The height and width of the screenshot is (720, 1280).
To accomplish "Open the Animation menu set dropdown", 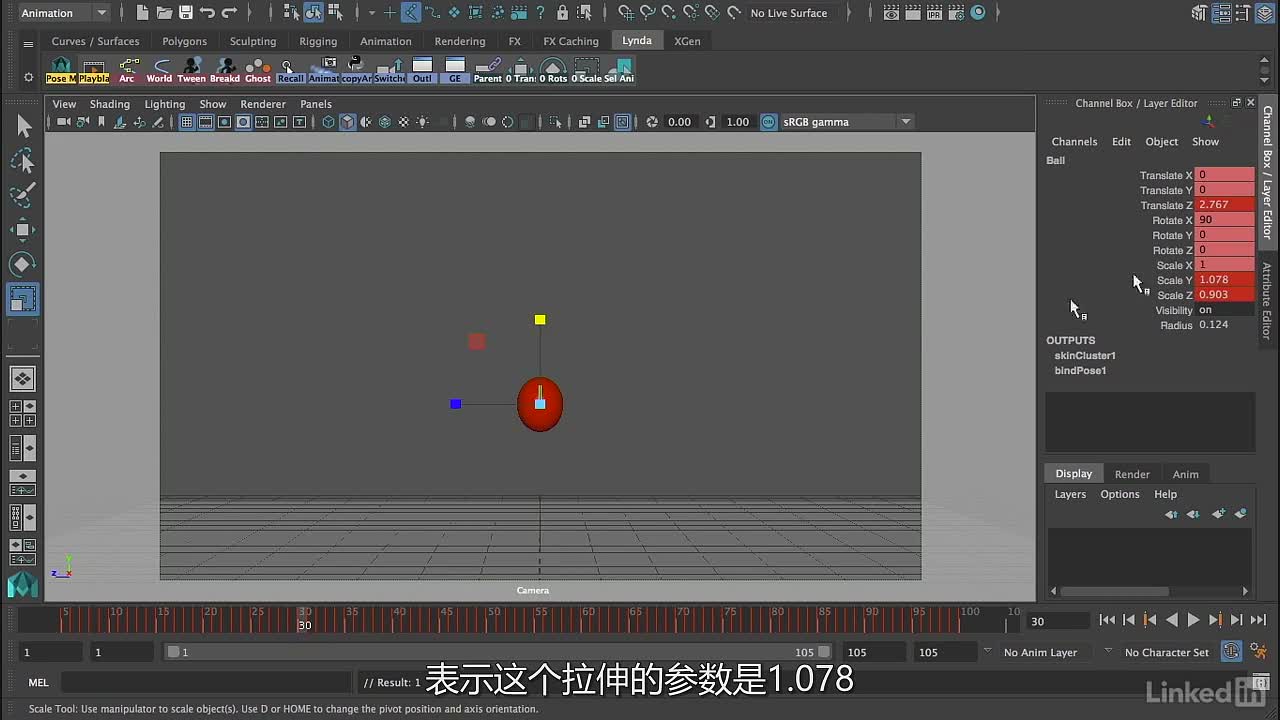I will point(65,13).
